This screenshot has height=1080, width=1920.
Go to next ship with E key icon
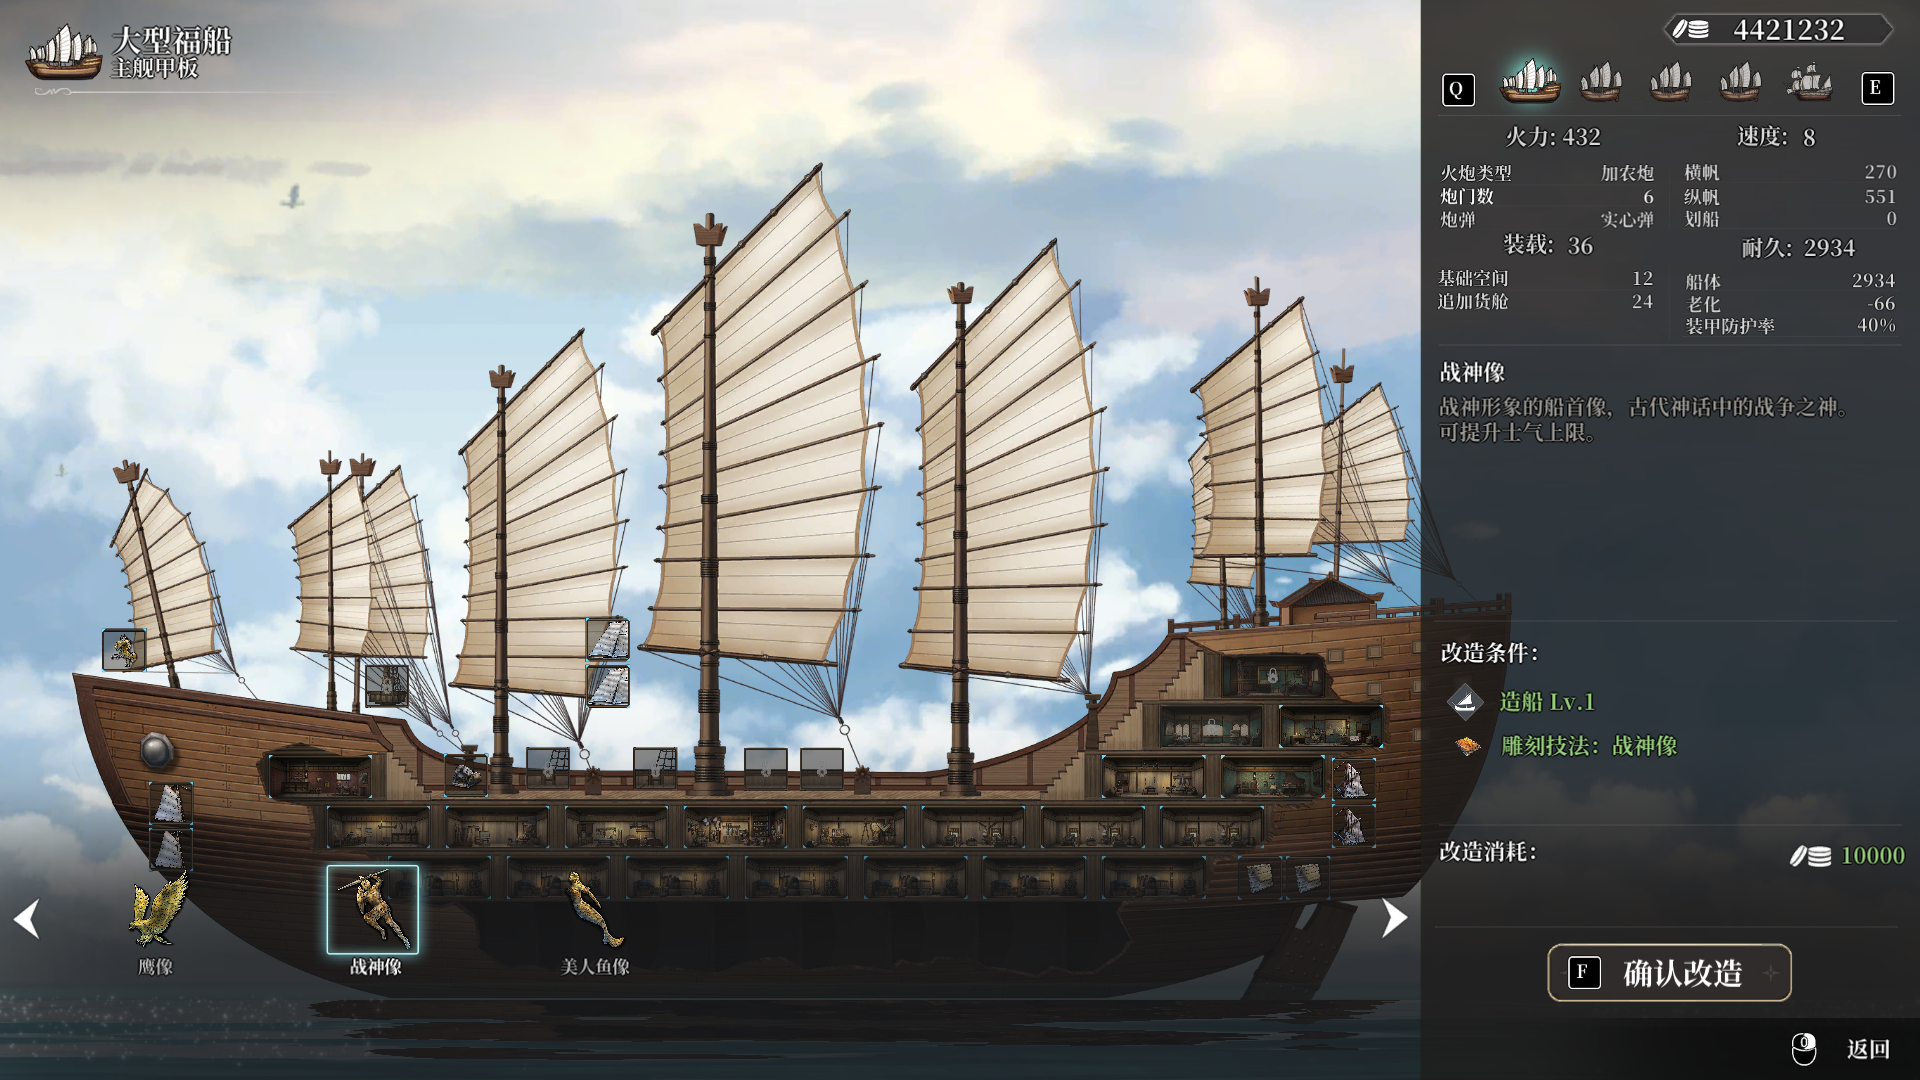click(1876, 89)
